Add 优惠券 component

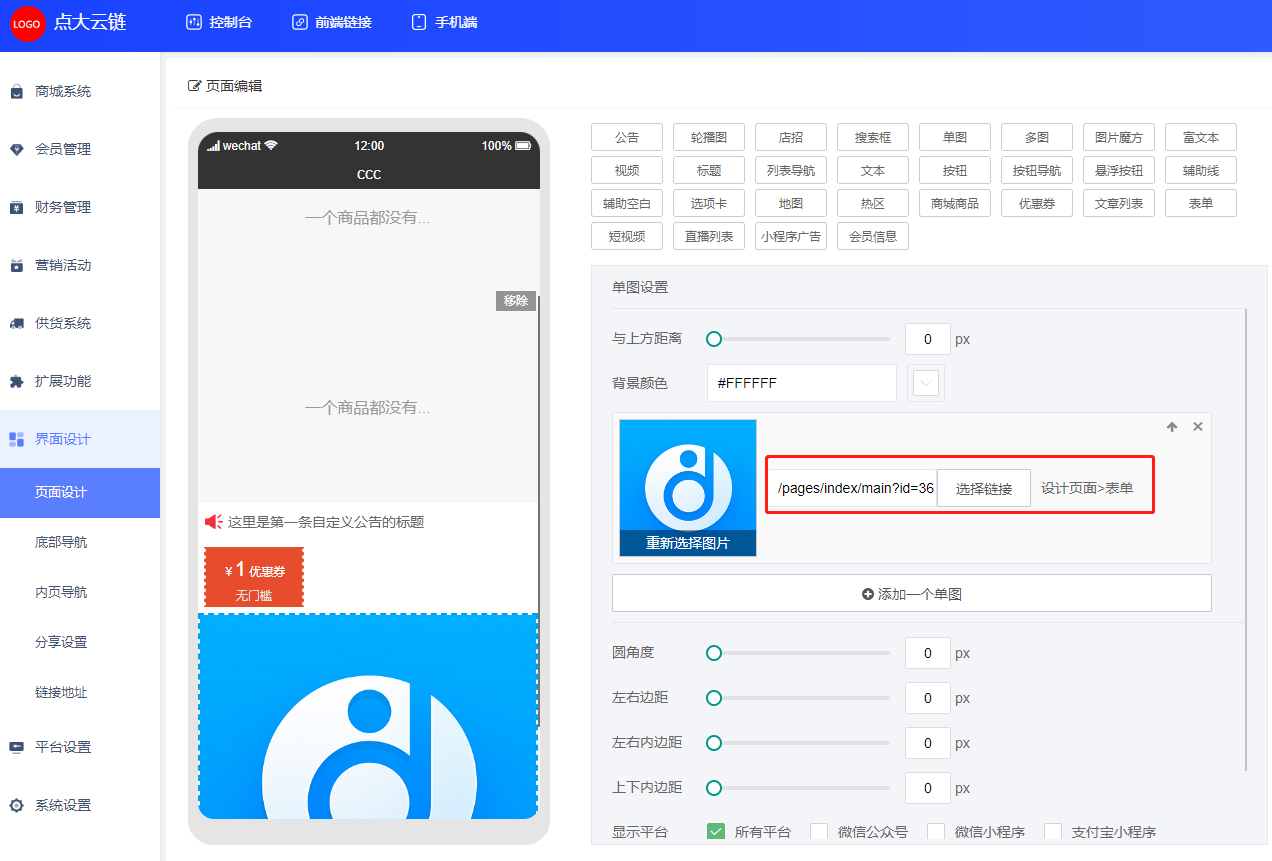point(1037,203)
